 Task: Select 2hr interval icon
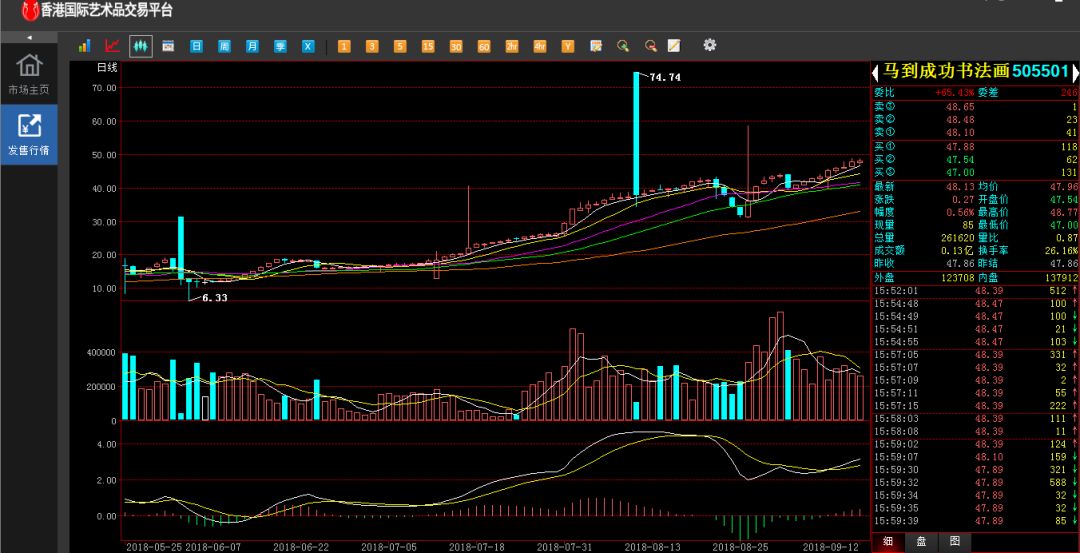(x=512, y=46)
